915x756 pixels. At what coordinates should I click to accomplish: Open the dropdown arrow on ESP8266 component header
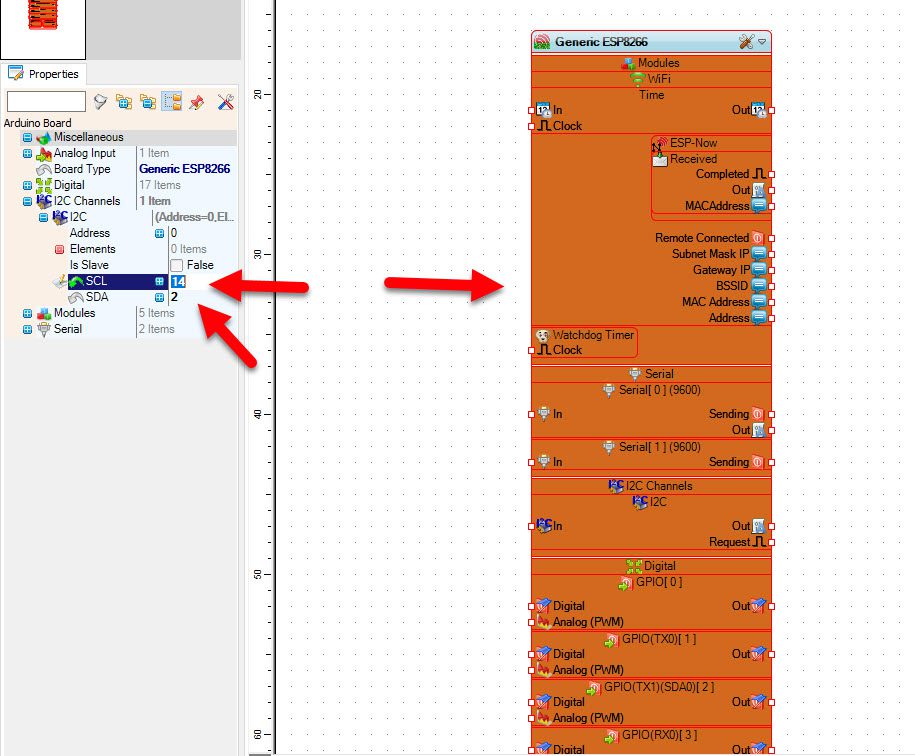762,41
